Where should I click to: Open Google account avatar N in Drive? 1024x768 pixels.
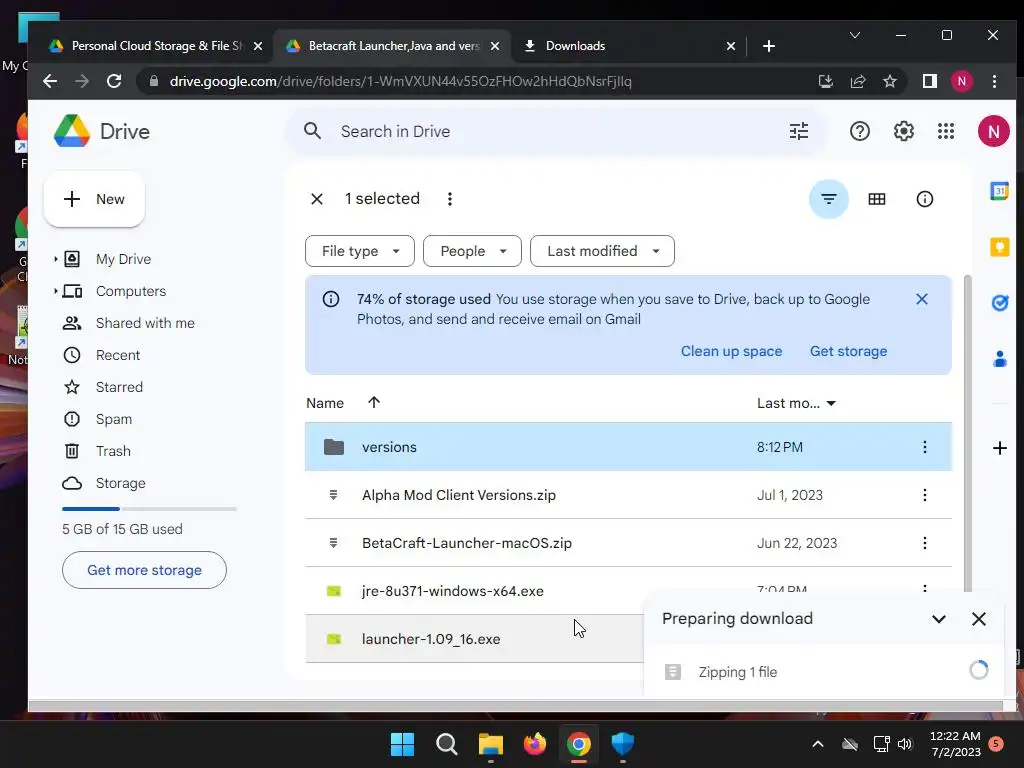point(993,131)
